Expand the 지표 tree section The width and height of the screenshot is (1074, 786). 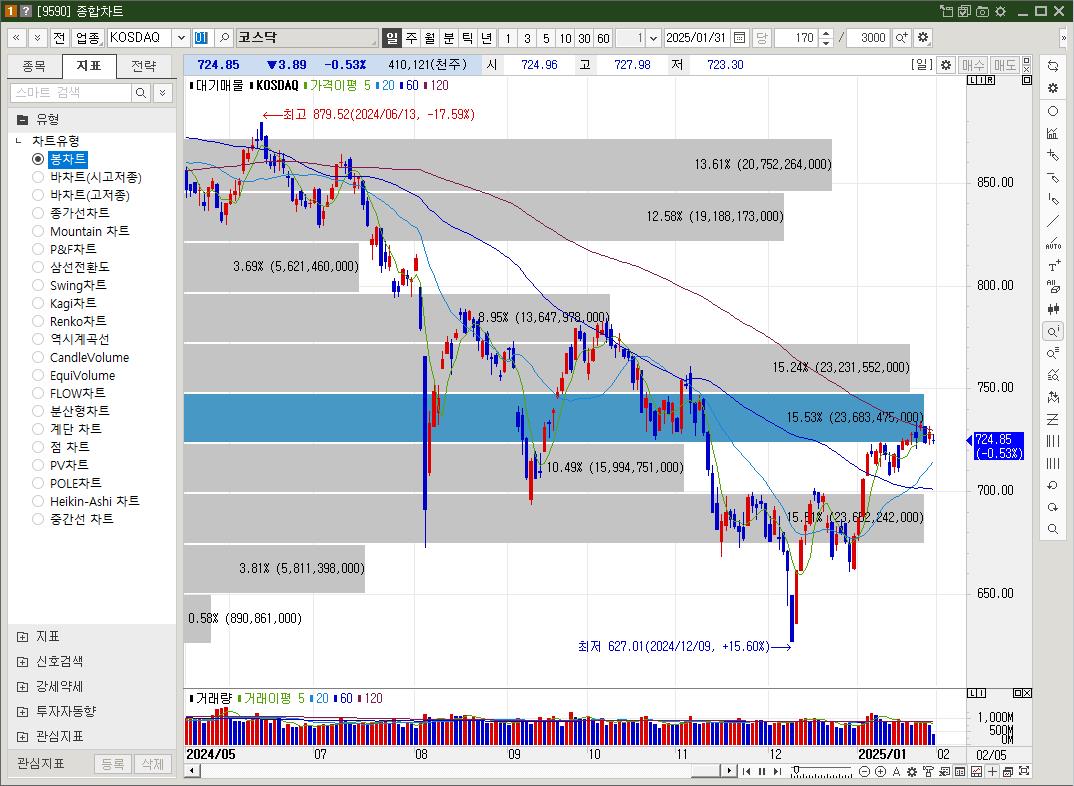tap(22, 637)
